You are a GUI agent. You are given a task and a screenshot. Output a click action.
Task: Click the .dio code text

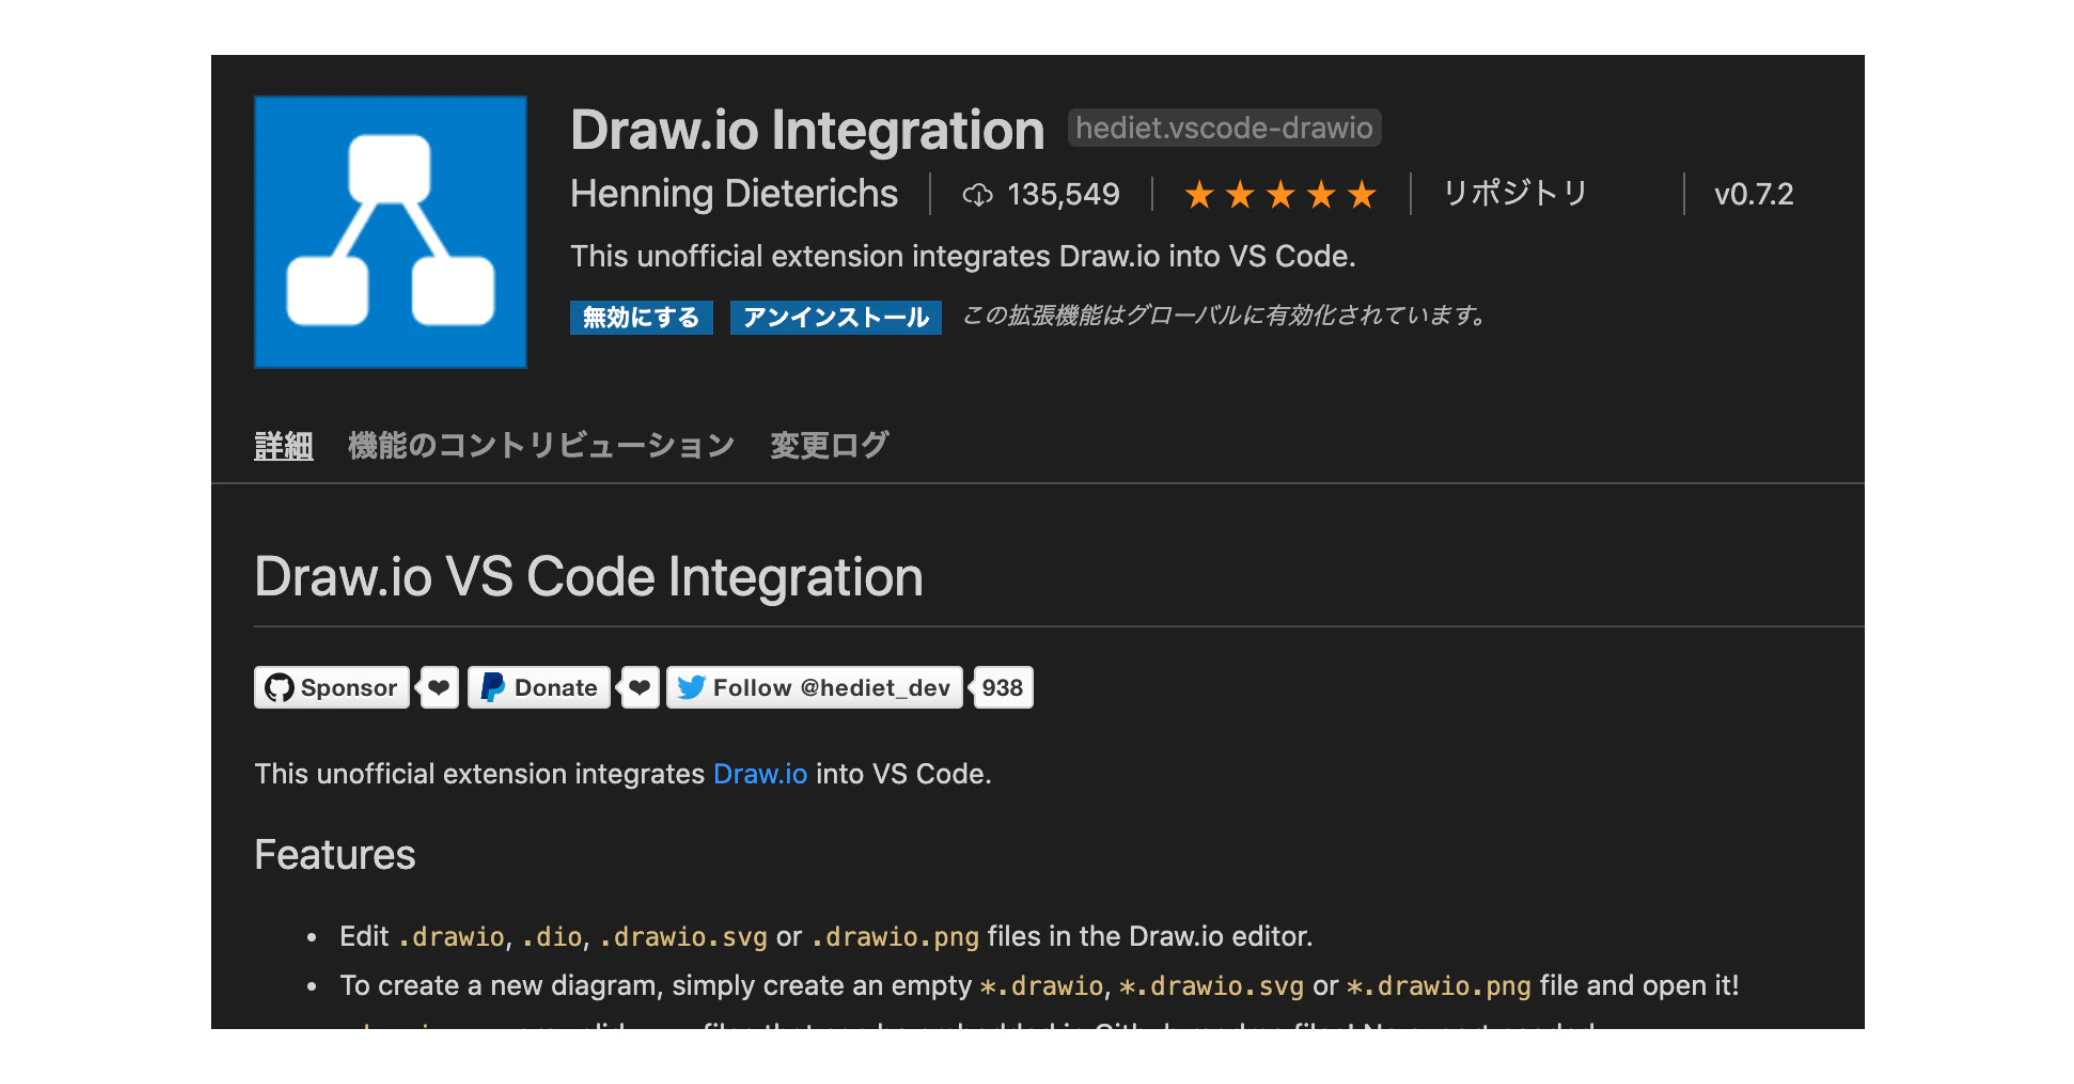[552, 937]
